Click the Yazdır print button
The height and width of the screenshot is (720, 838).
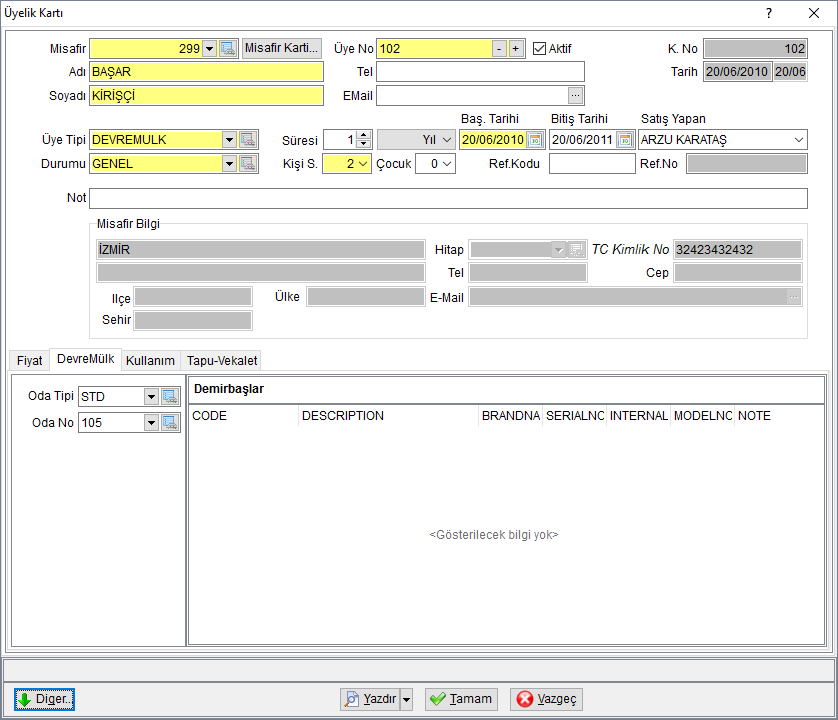point(371,699)
